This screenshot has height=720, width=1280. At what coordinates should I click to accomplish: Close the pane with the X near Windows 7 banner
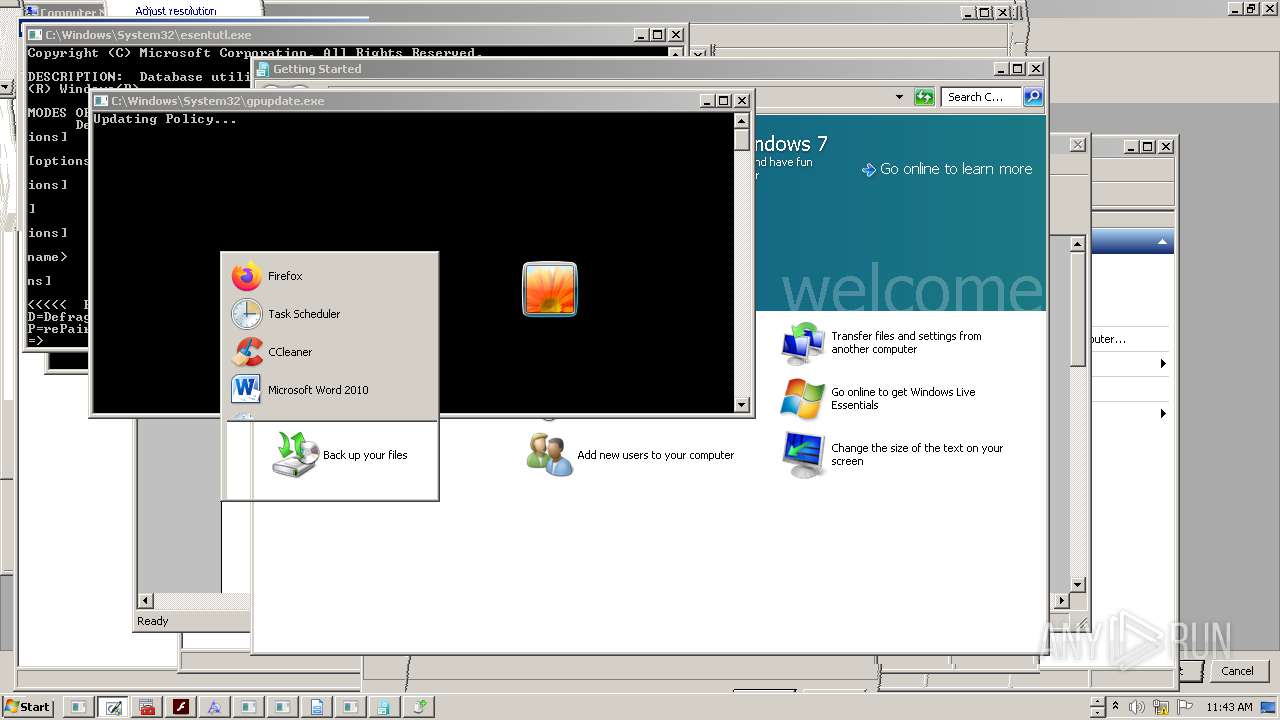[x=1077, y=145]
